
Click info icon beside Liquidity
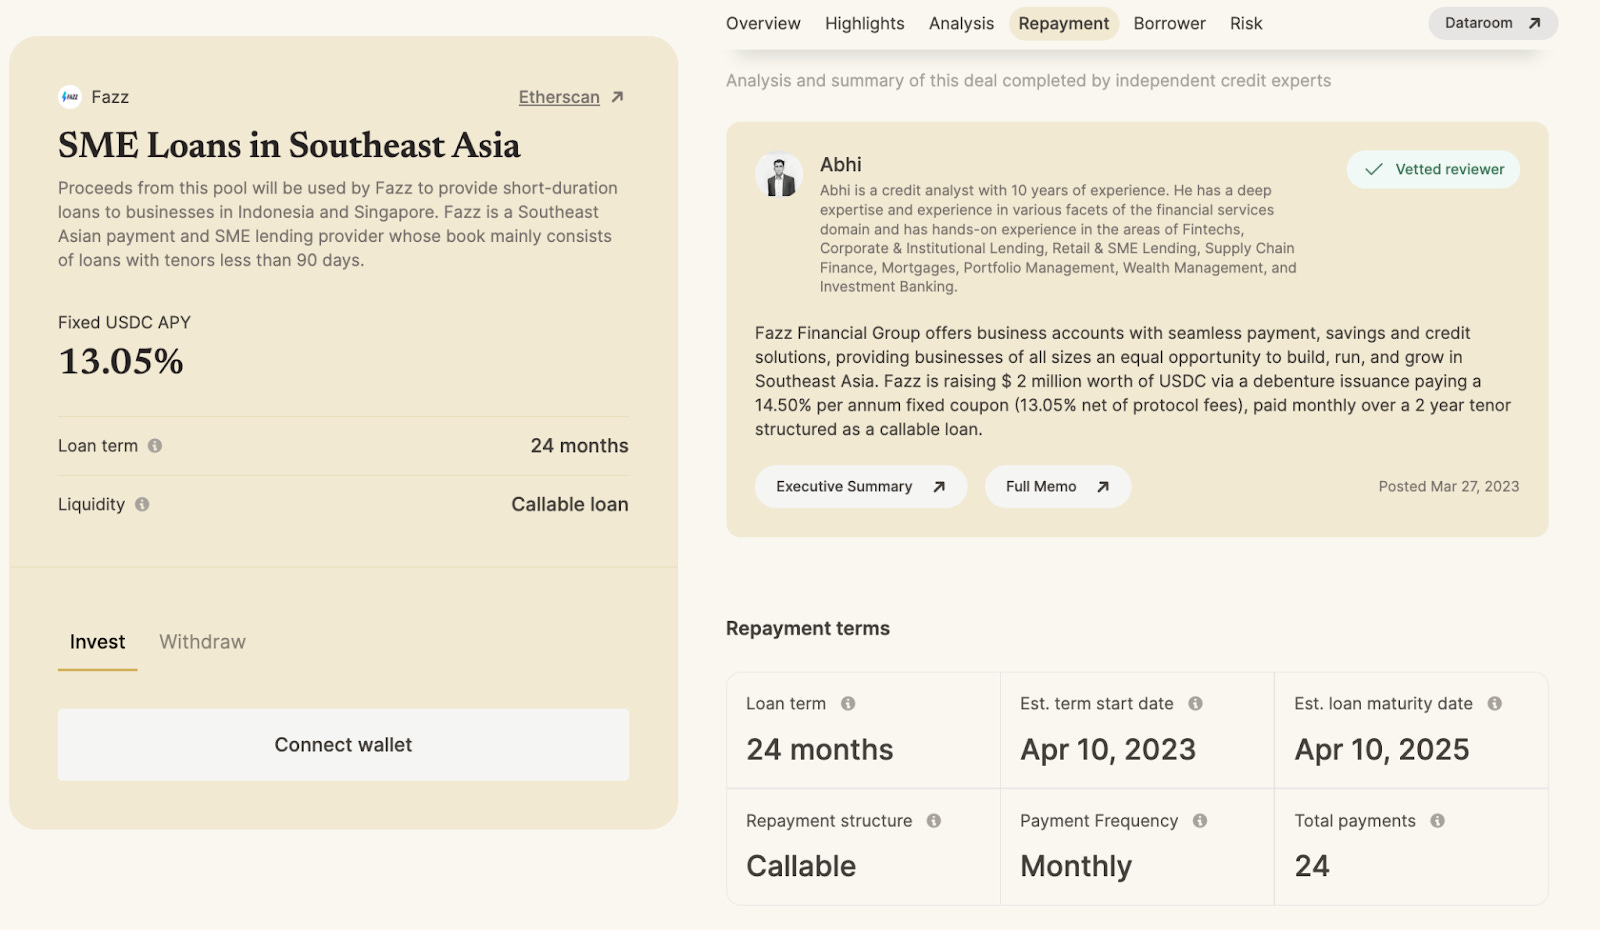(x=142, y=505)
